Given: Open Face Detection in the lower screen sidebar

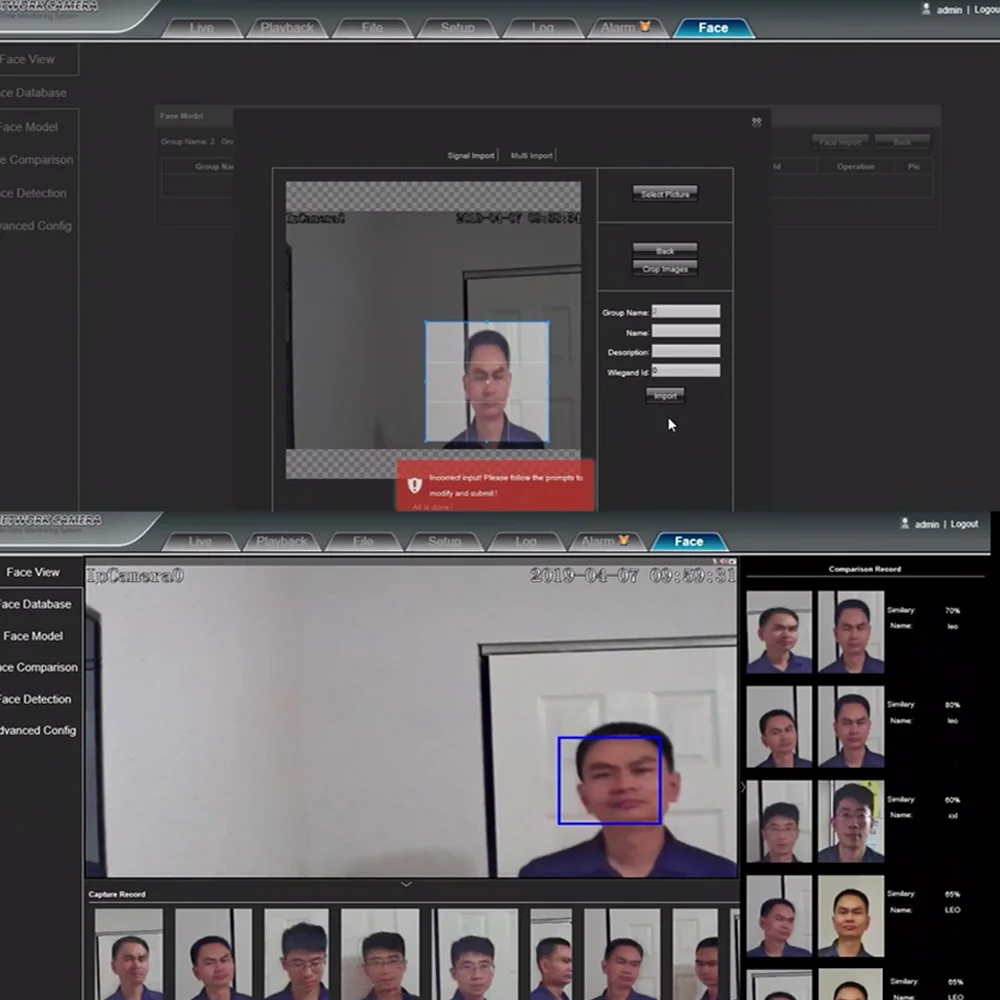Looking at the screenshot, I should 37,699.
